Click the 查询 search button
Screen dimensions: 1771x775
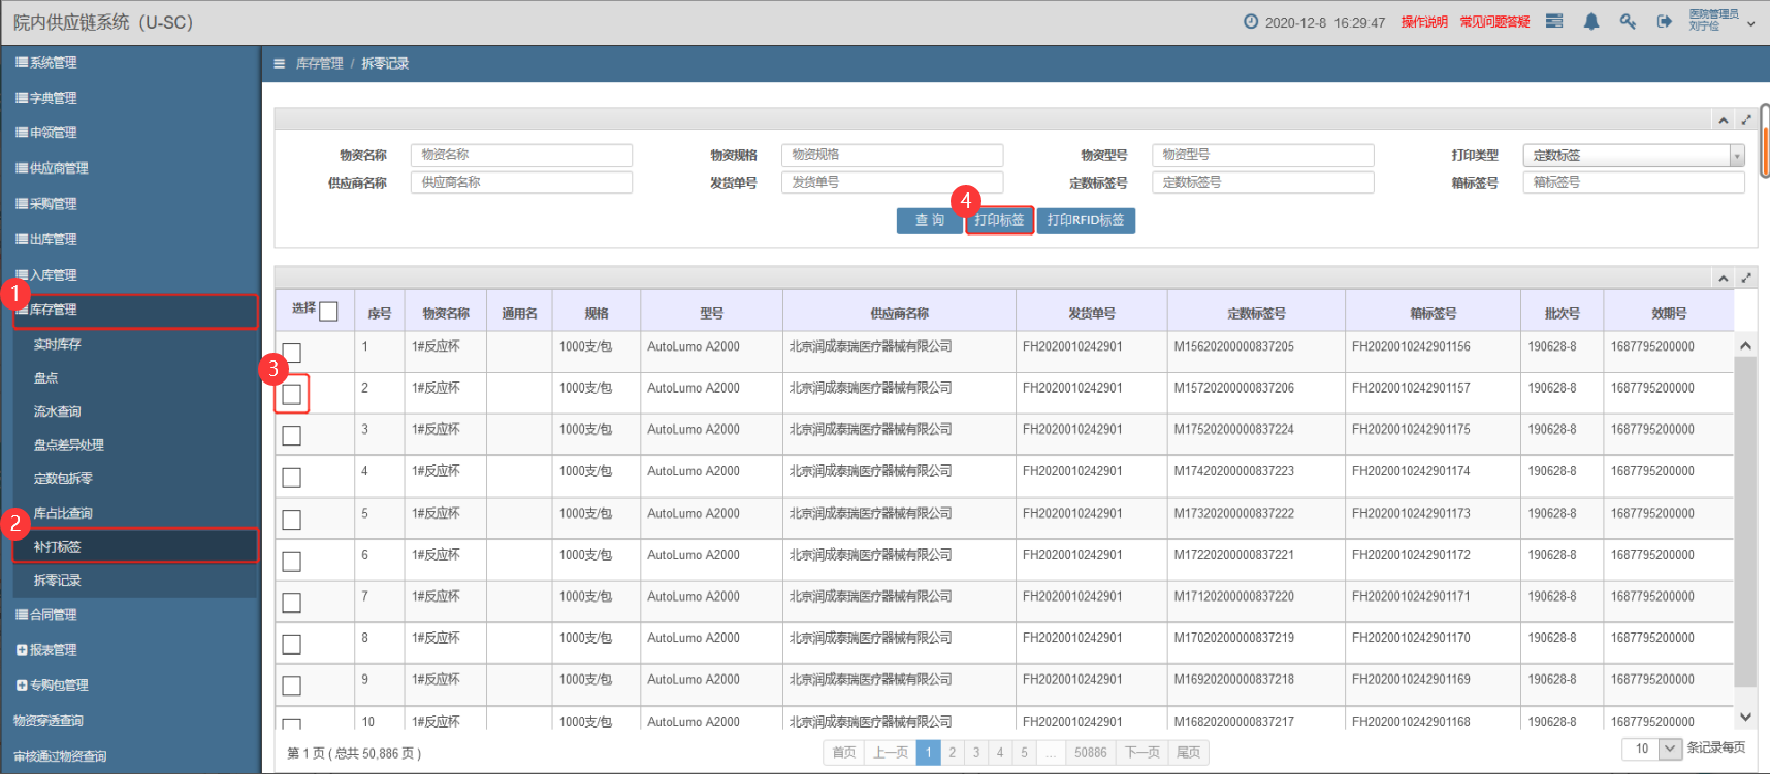click(929, 220)
